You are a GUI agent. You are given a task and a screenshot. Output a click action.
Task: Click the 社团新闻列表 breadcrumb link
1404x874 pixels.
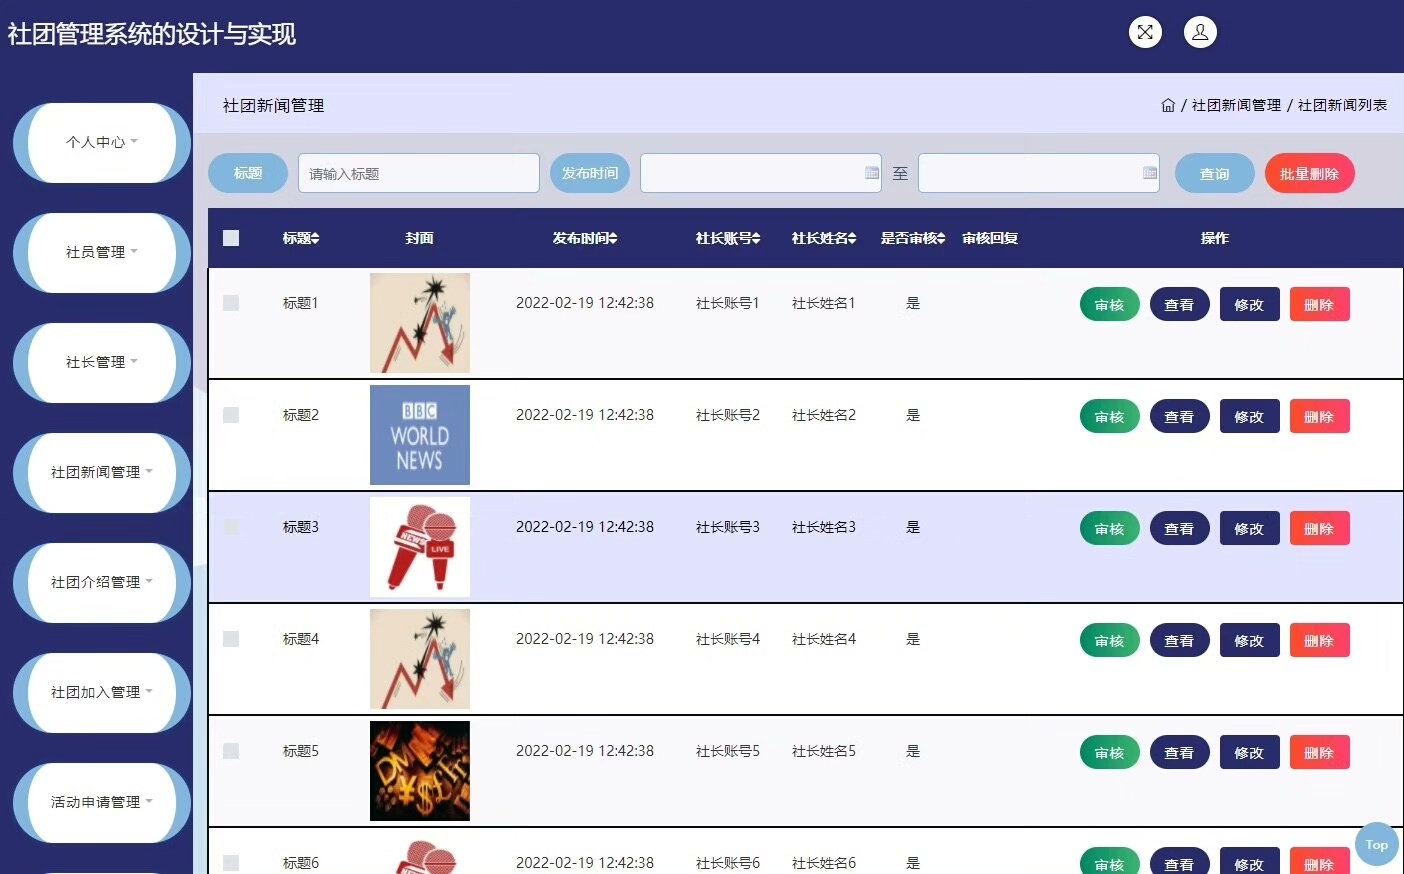pyautogui.click(x=1342, y=105)
